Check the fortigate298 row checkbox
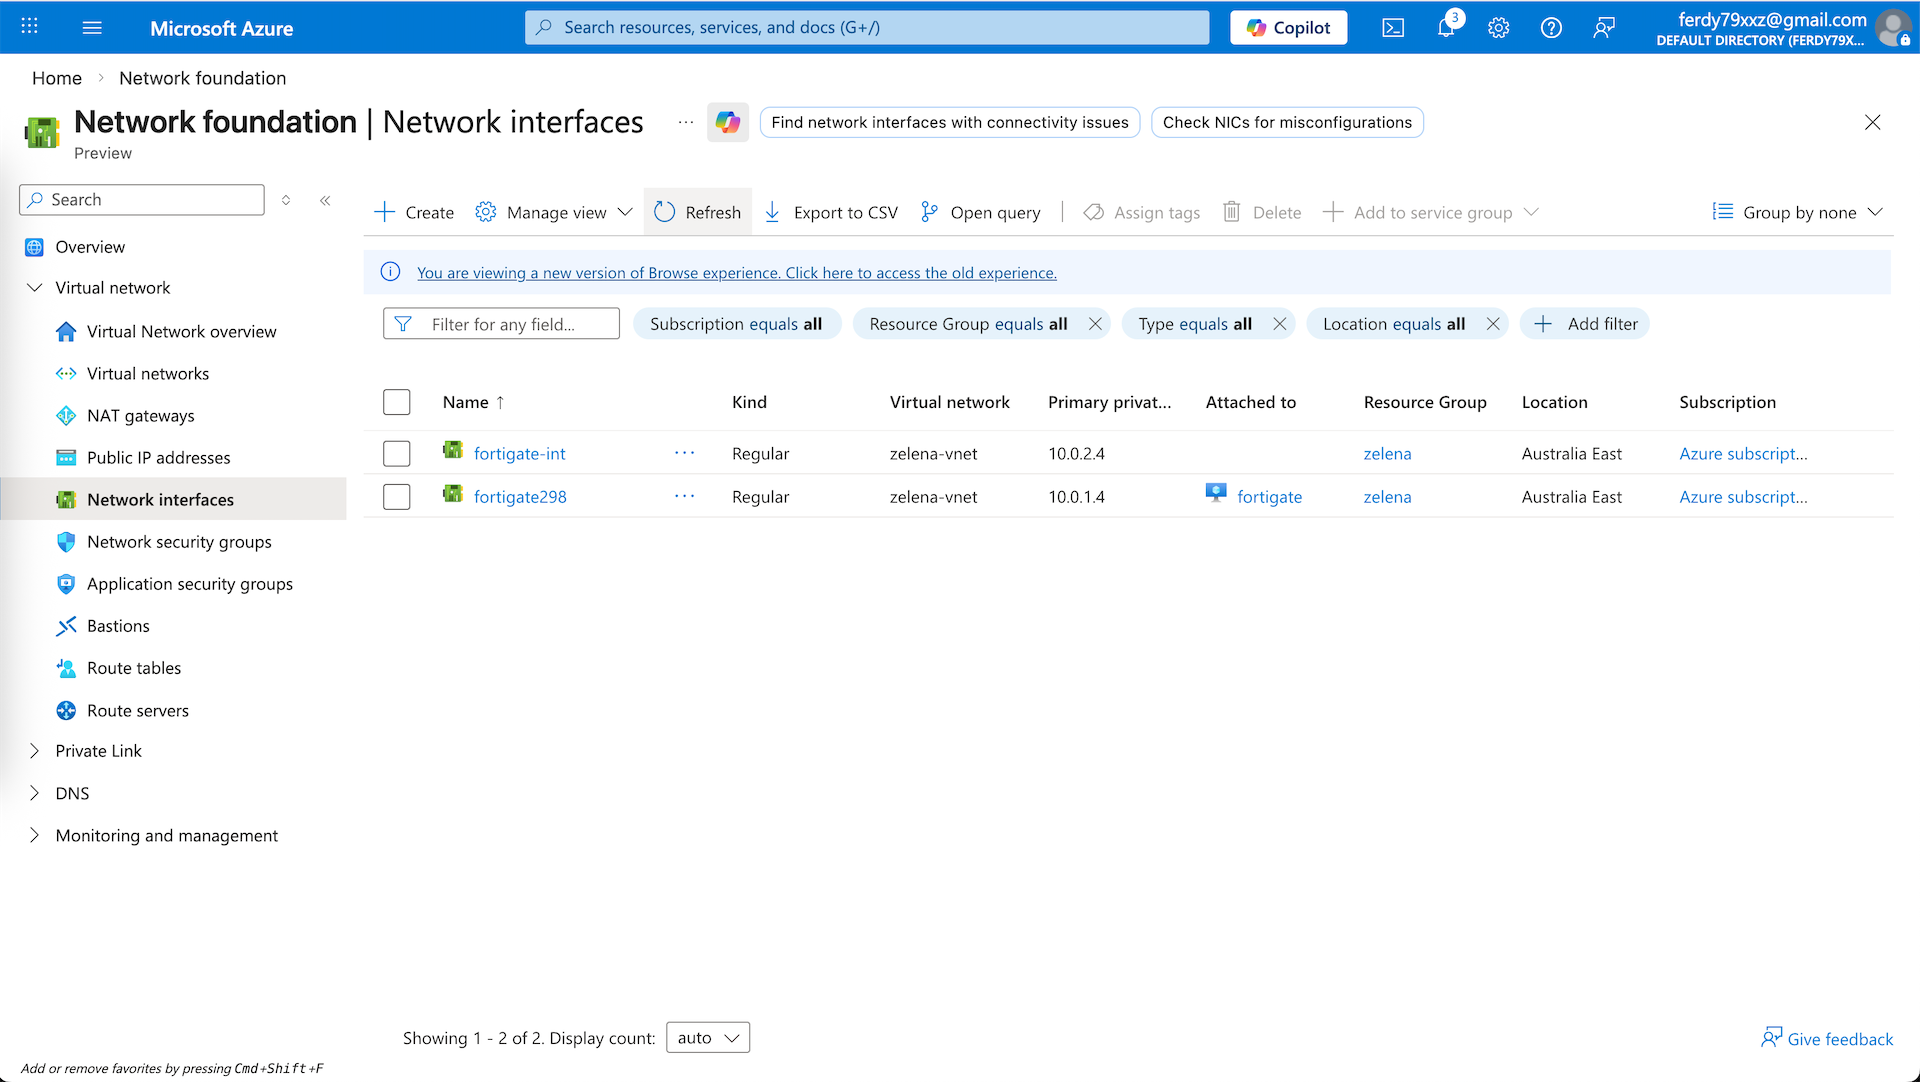 (397, 497)
